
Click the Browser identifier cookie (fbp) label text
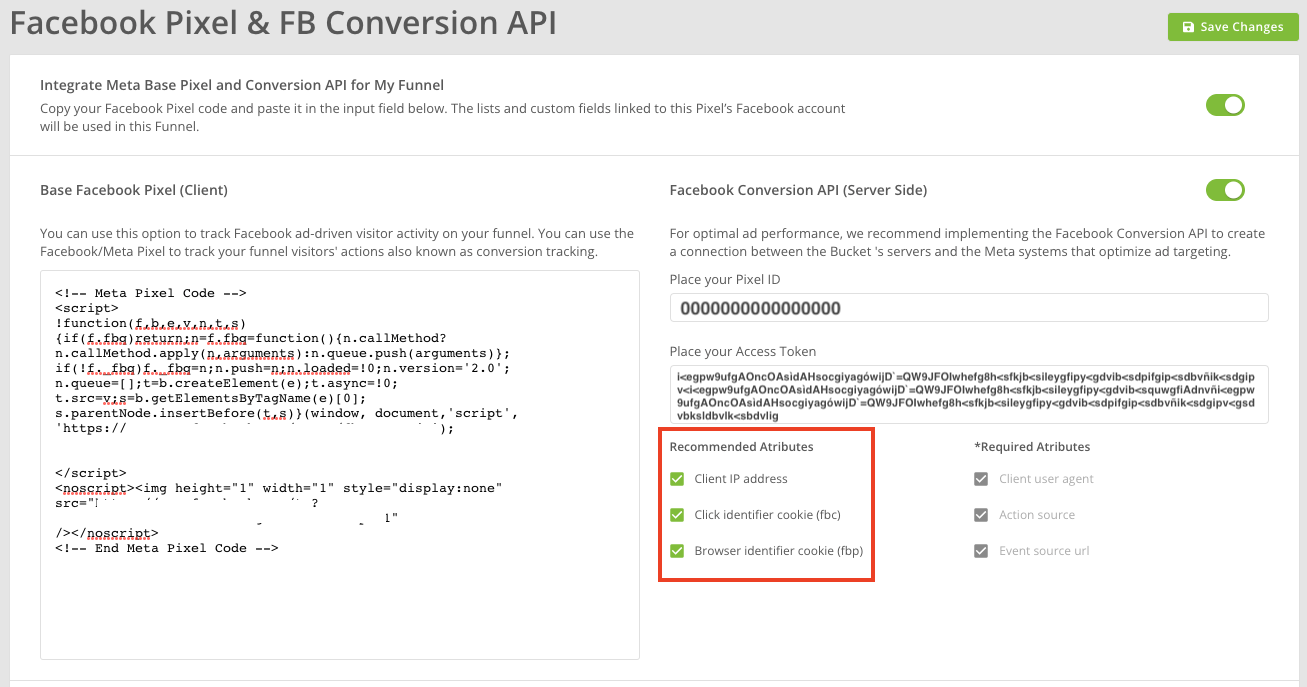pyautogui.click(x=778, y=551)
